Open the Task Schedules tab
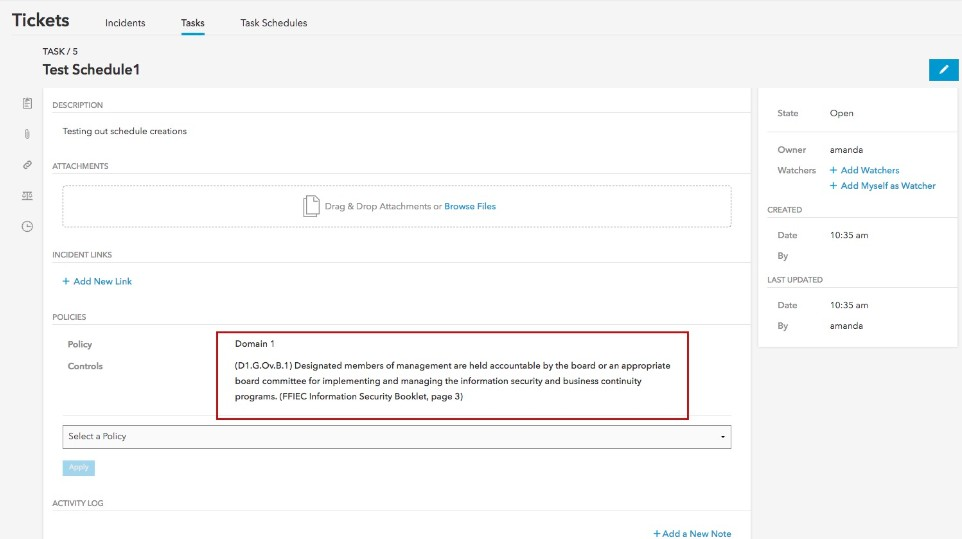Viewport: 962px width, 539px height. click(x=273, y=23)
